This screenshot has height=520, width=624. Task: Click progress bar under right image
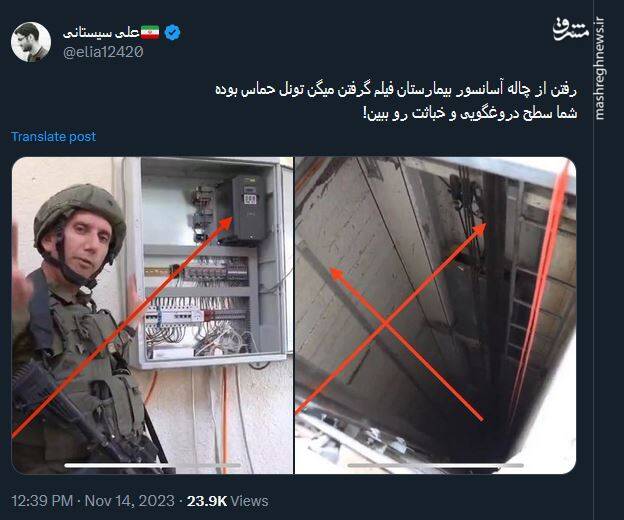[x=435, y=465]
